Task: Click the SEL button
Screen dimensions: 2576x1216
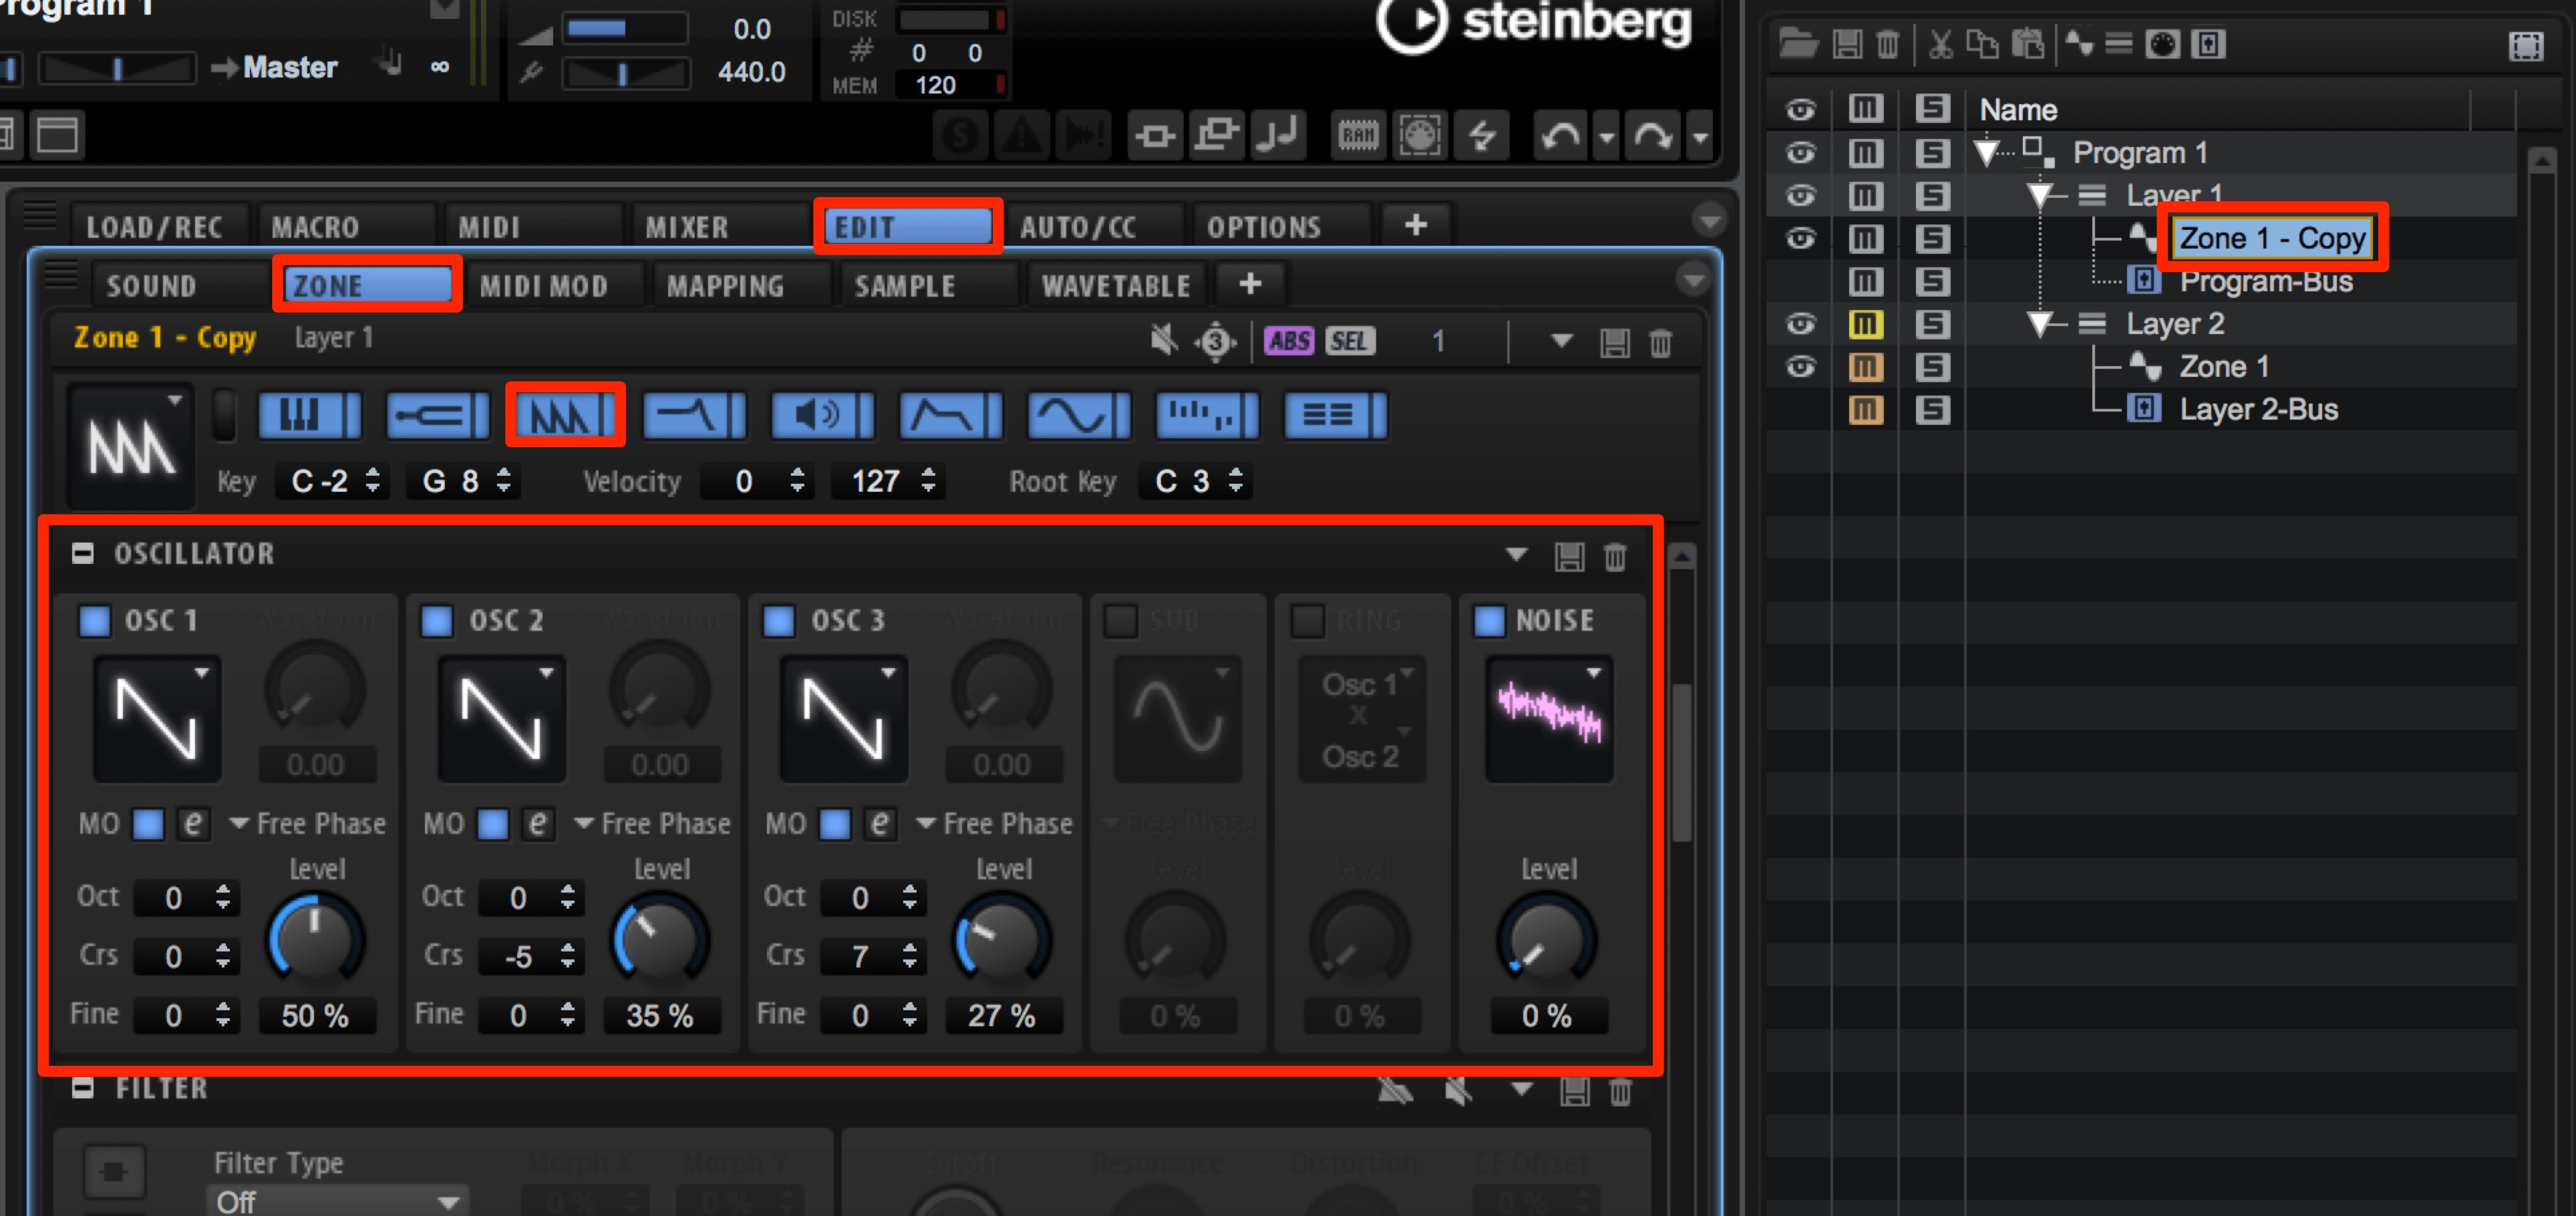Action: pyautogui.click(x=1349, y=341)
